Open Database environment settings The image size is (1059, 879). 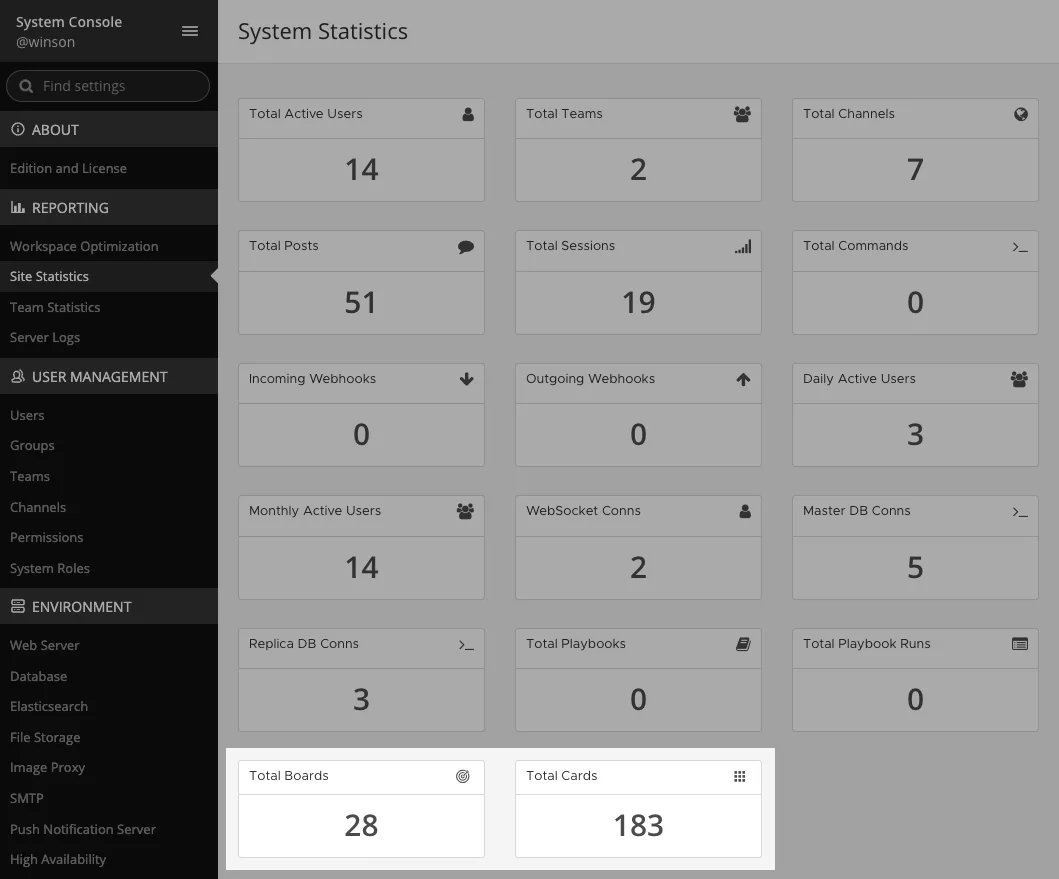pos(38,676)
